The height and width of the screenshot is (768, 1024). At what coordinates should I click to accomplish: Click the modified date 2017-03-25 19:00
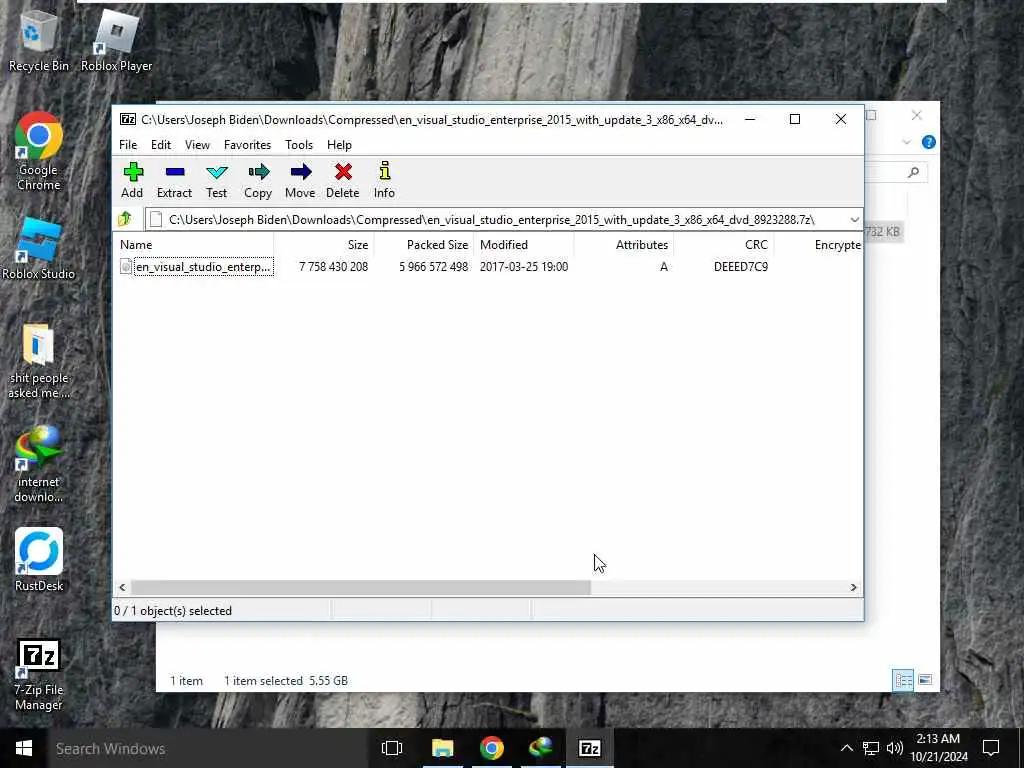524,266
